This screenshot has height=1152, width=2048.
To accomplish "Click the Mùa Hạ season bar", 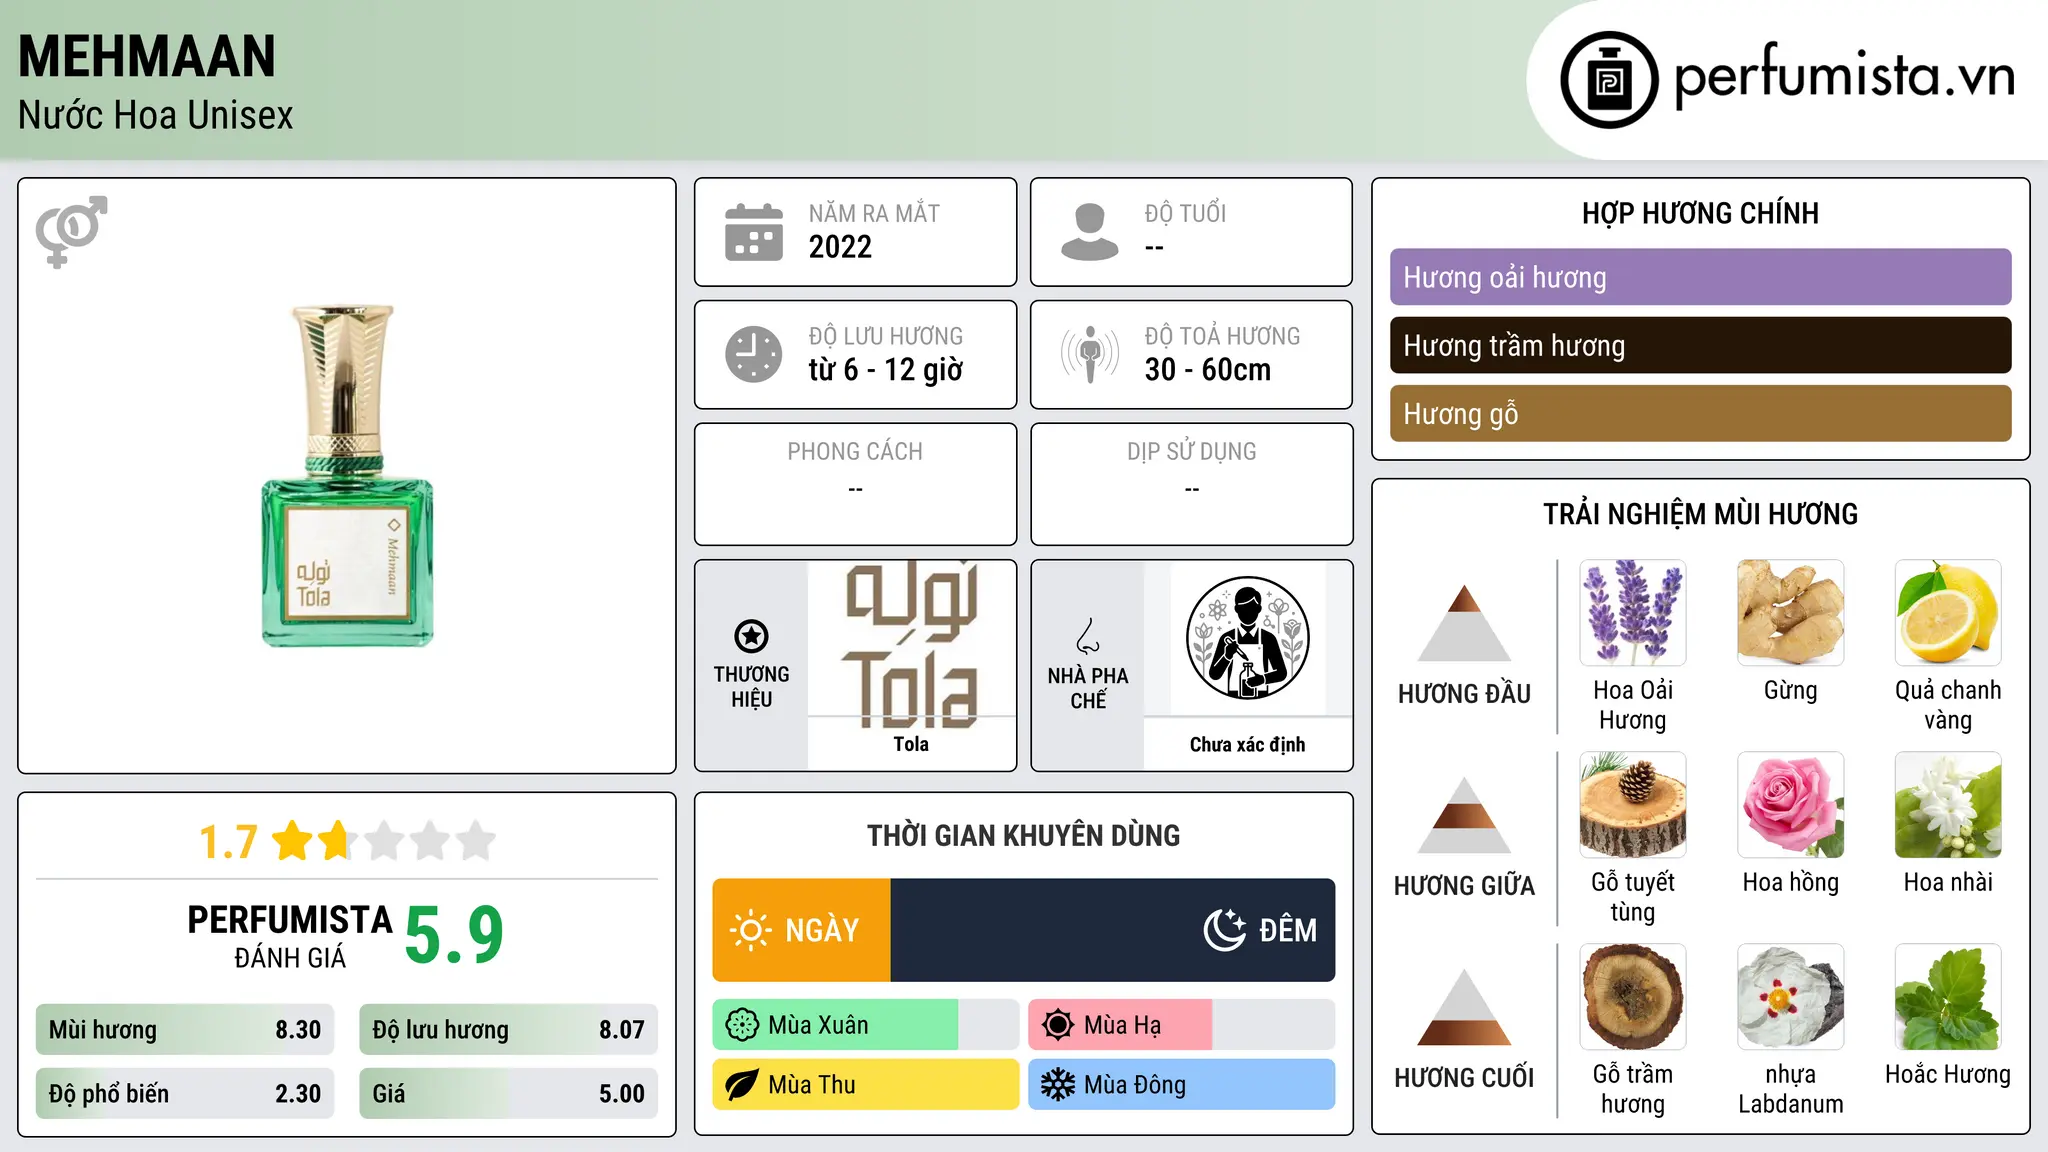I will (x=1181, y=1025).
